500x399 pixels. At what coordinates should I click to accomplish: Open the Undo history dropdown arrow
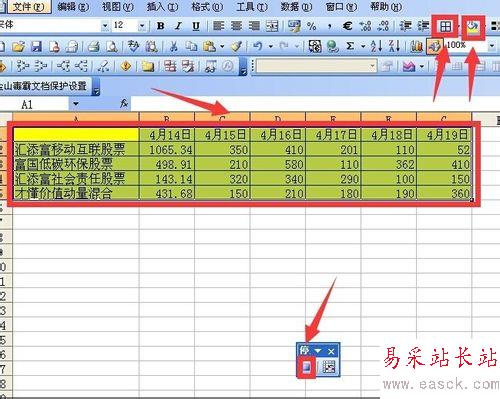(270, 46)
